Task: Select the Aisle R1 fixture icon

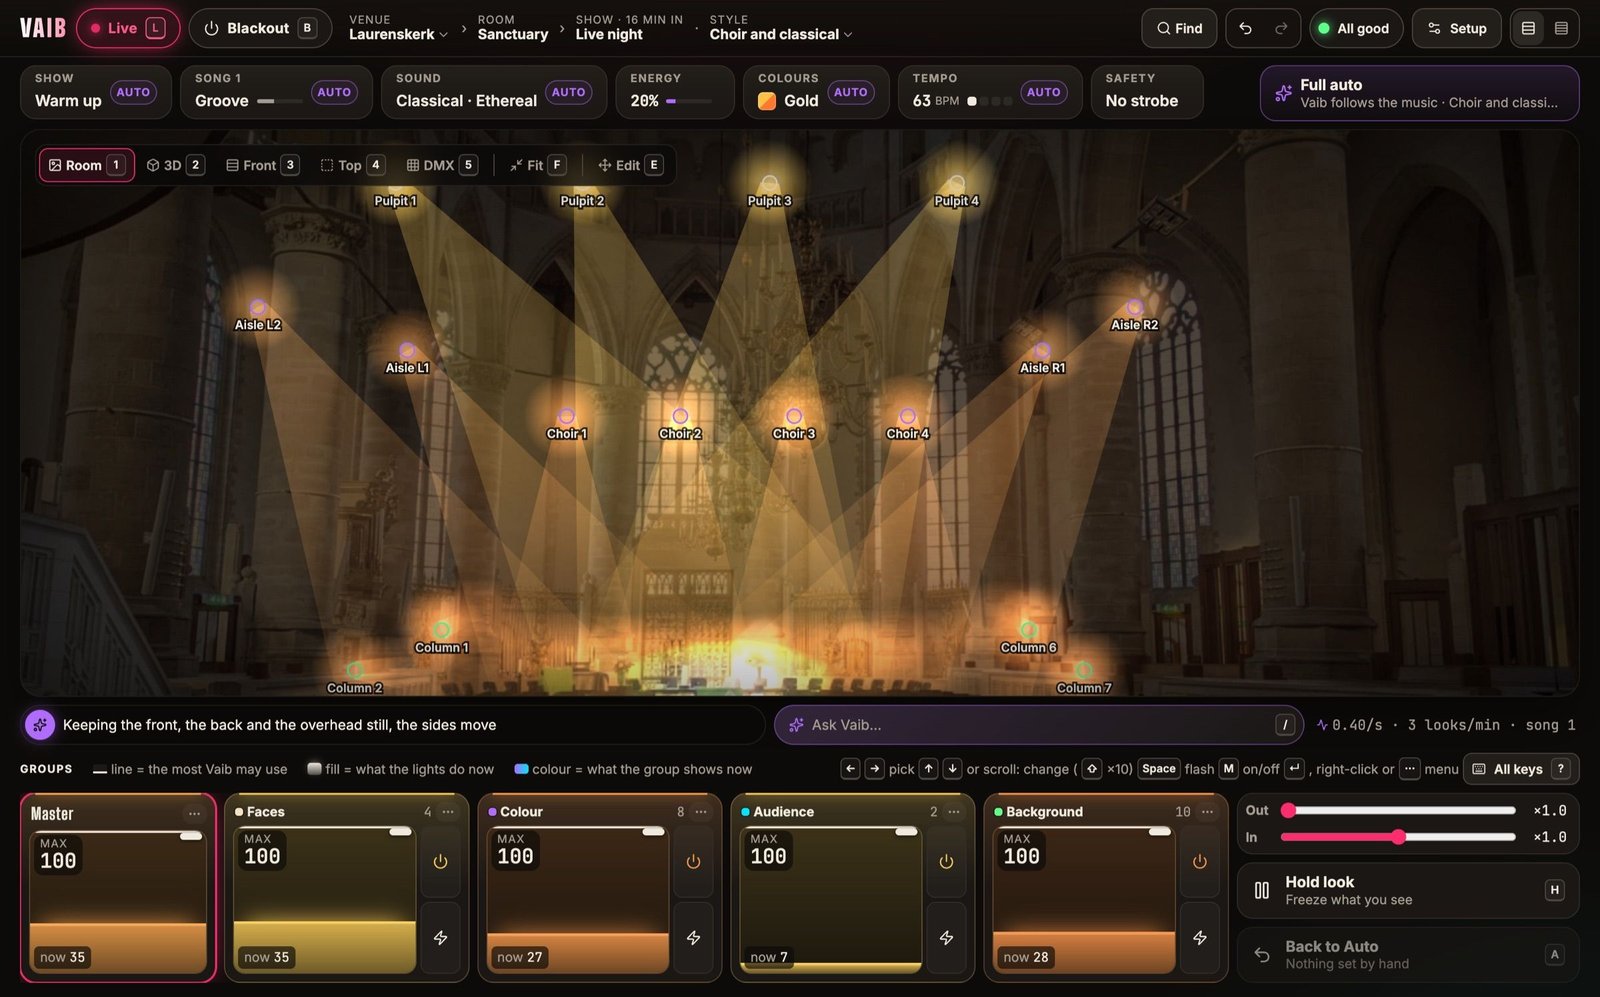Action: coord(1042,351)
